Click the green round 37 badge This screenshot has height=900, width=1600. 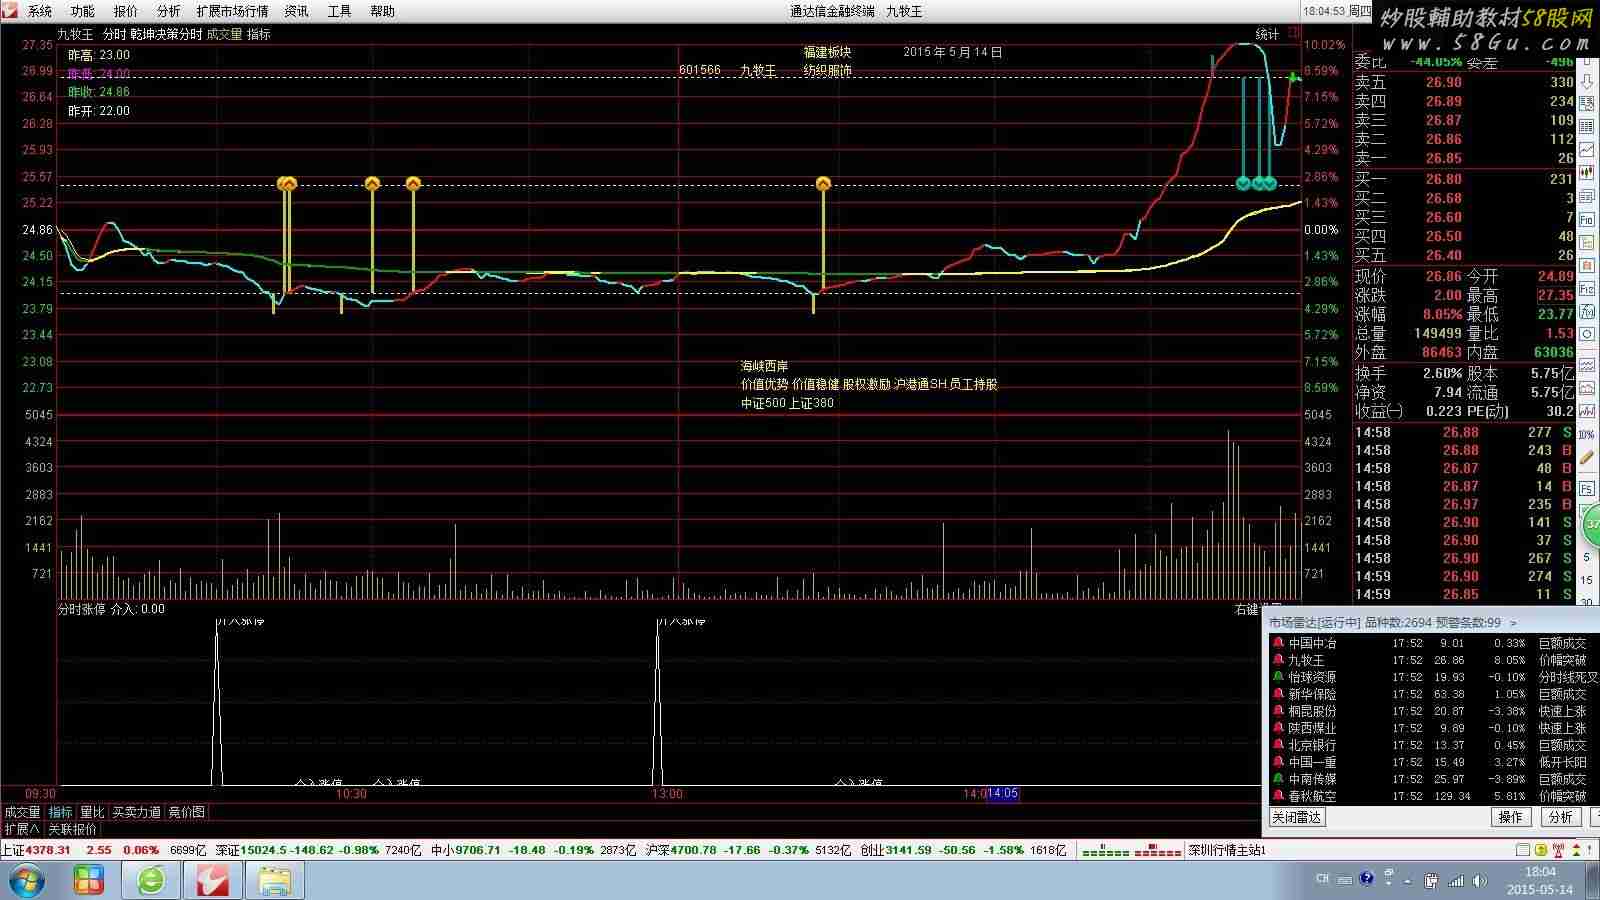tap(1592, 523)
